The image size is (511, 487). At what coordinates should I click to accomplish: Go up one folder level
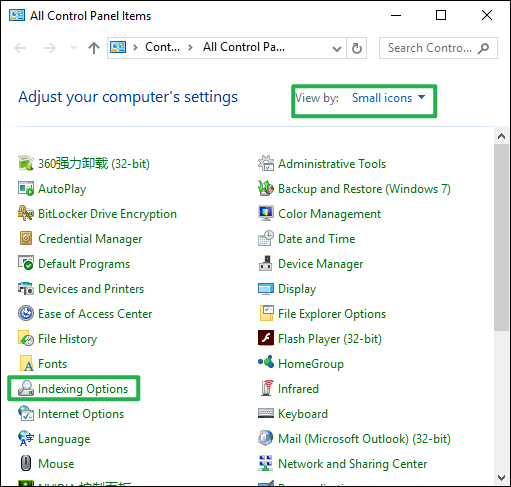pos(94,48)
